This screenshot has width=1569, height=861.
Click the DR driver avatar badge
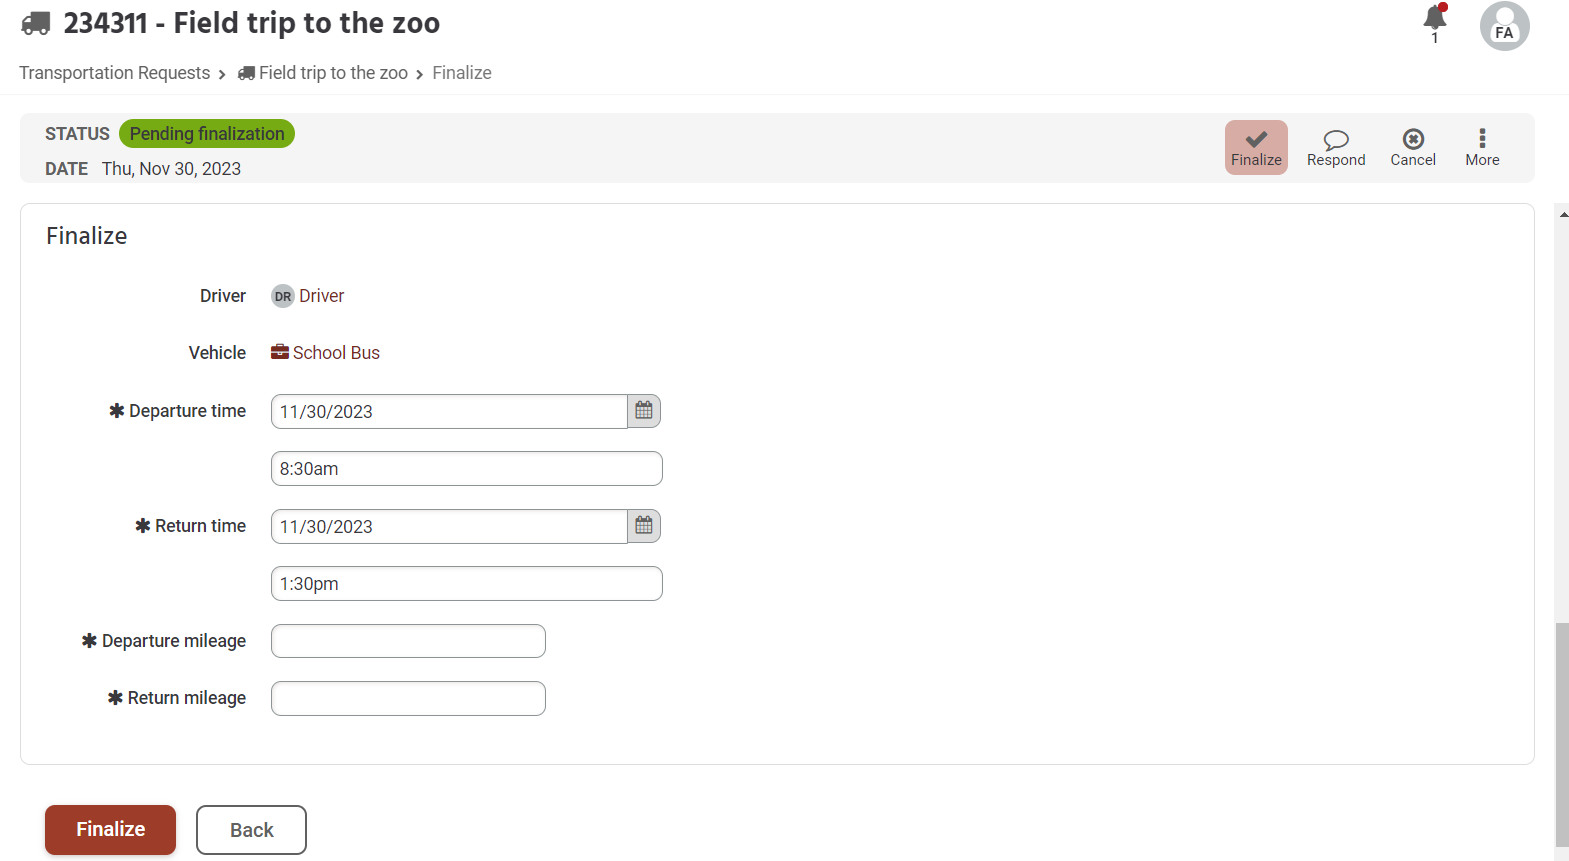coord(283,296)
